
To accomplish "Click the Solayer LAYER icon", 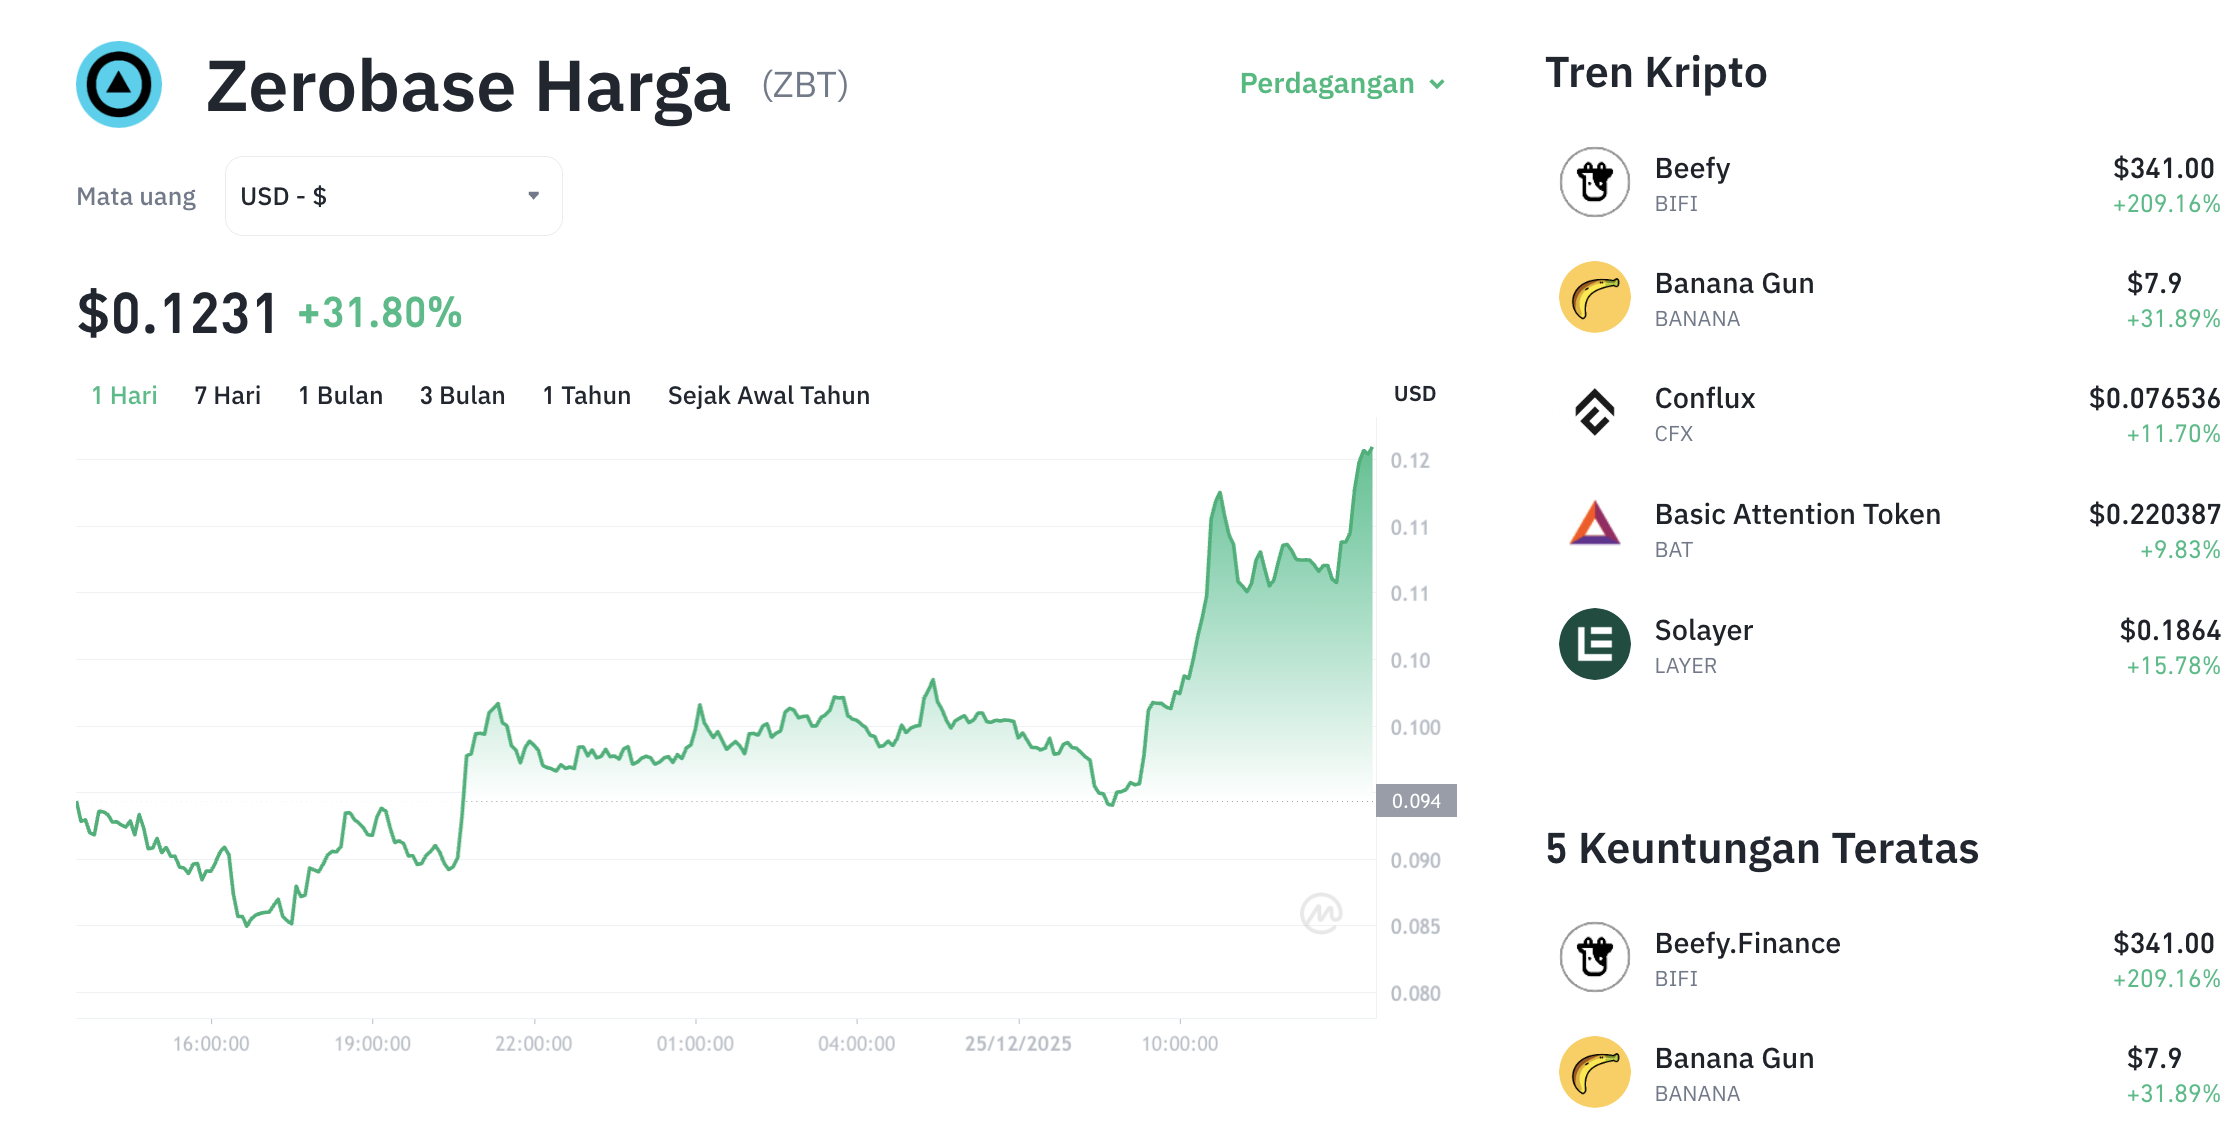I will click(1593, 644).
